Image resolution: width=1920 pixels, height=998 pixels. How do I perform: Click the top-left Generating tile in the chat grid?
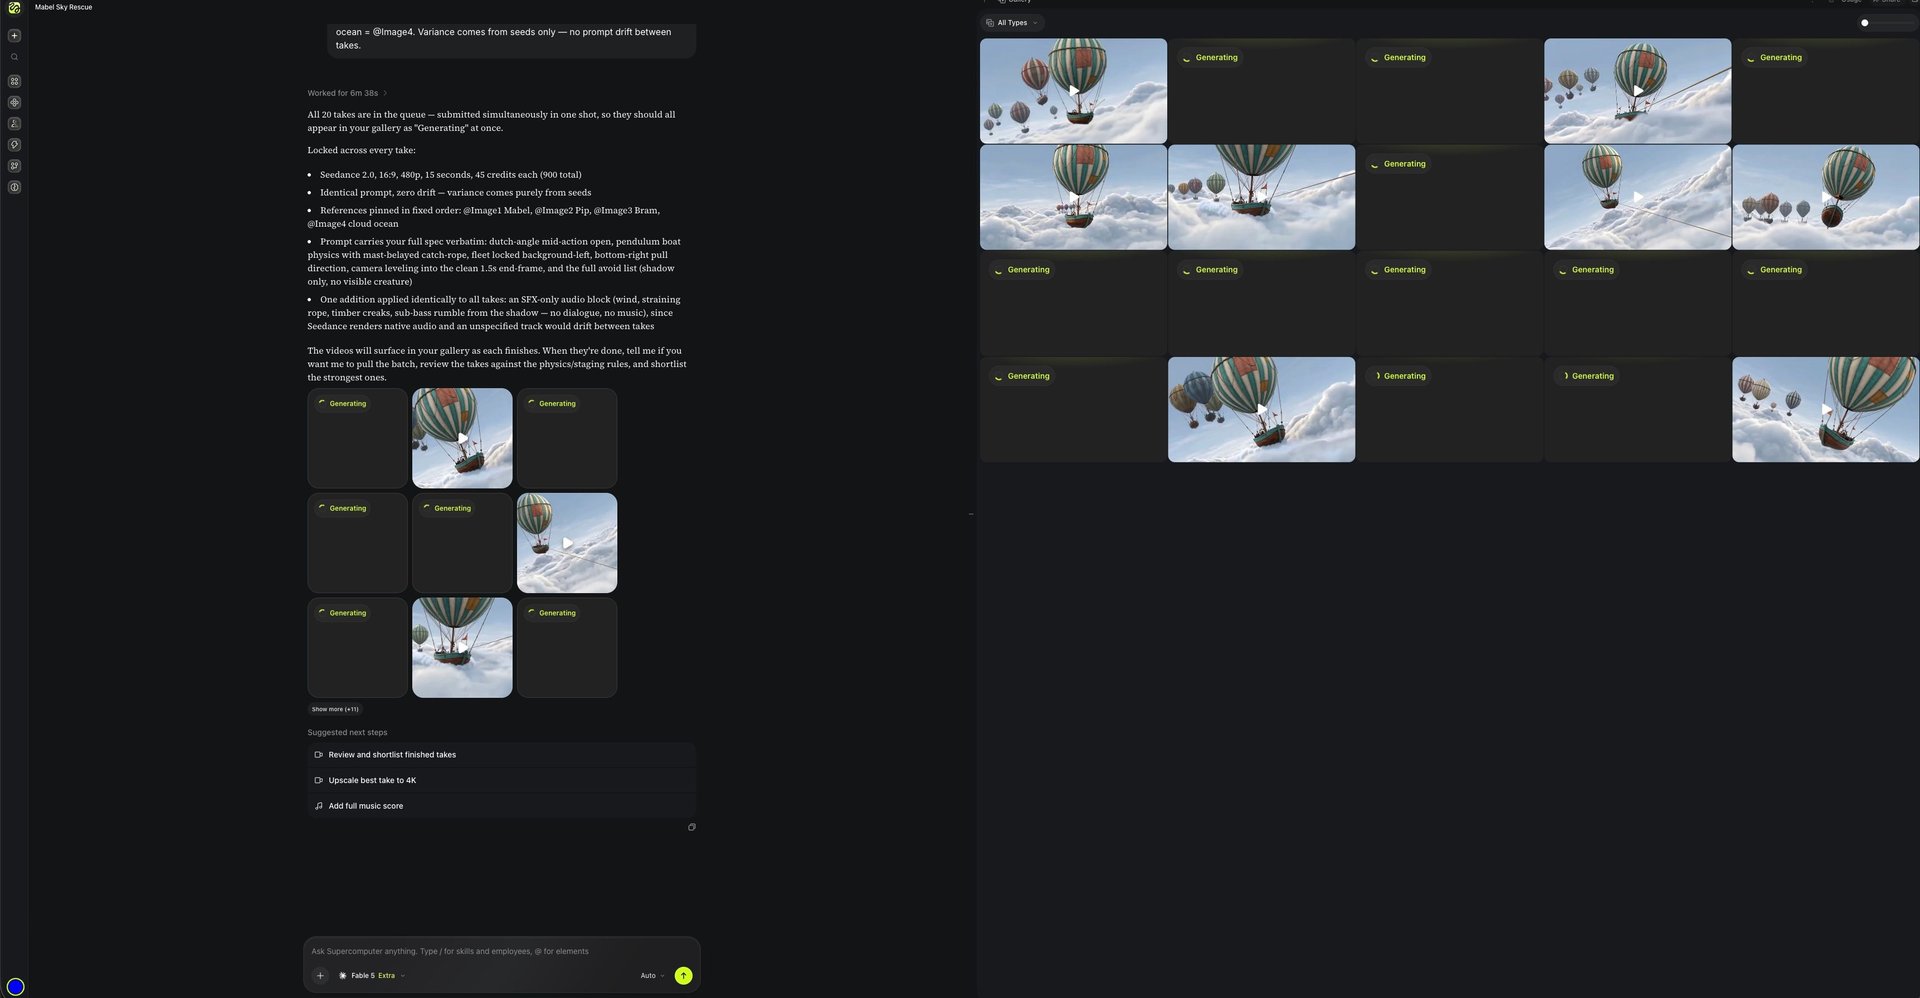click(x=357, y=438)
